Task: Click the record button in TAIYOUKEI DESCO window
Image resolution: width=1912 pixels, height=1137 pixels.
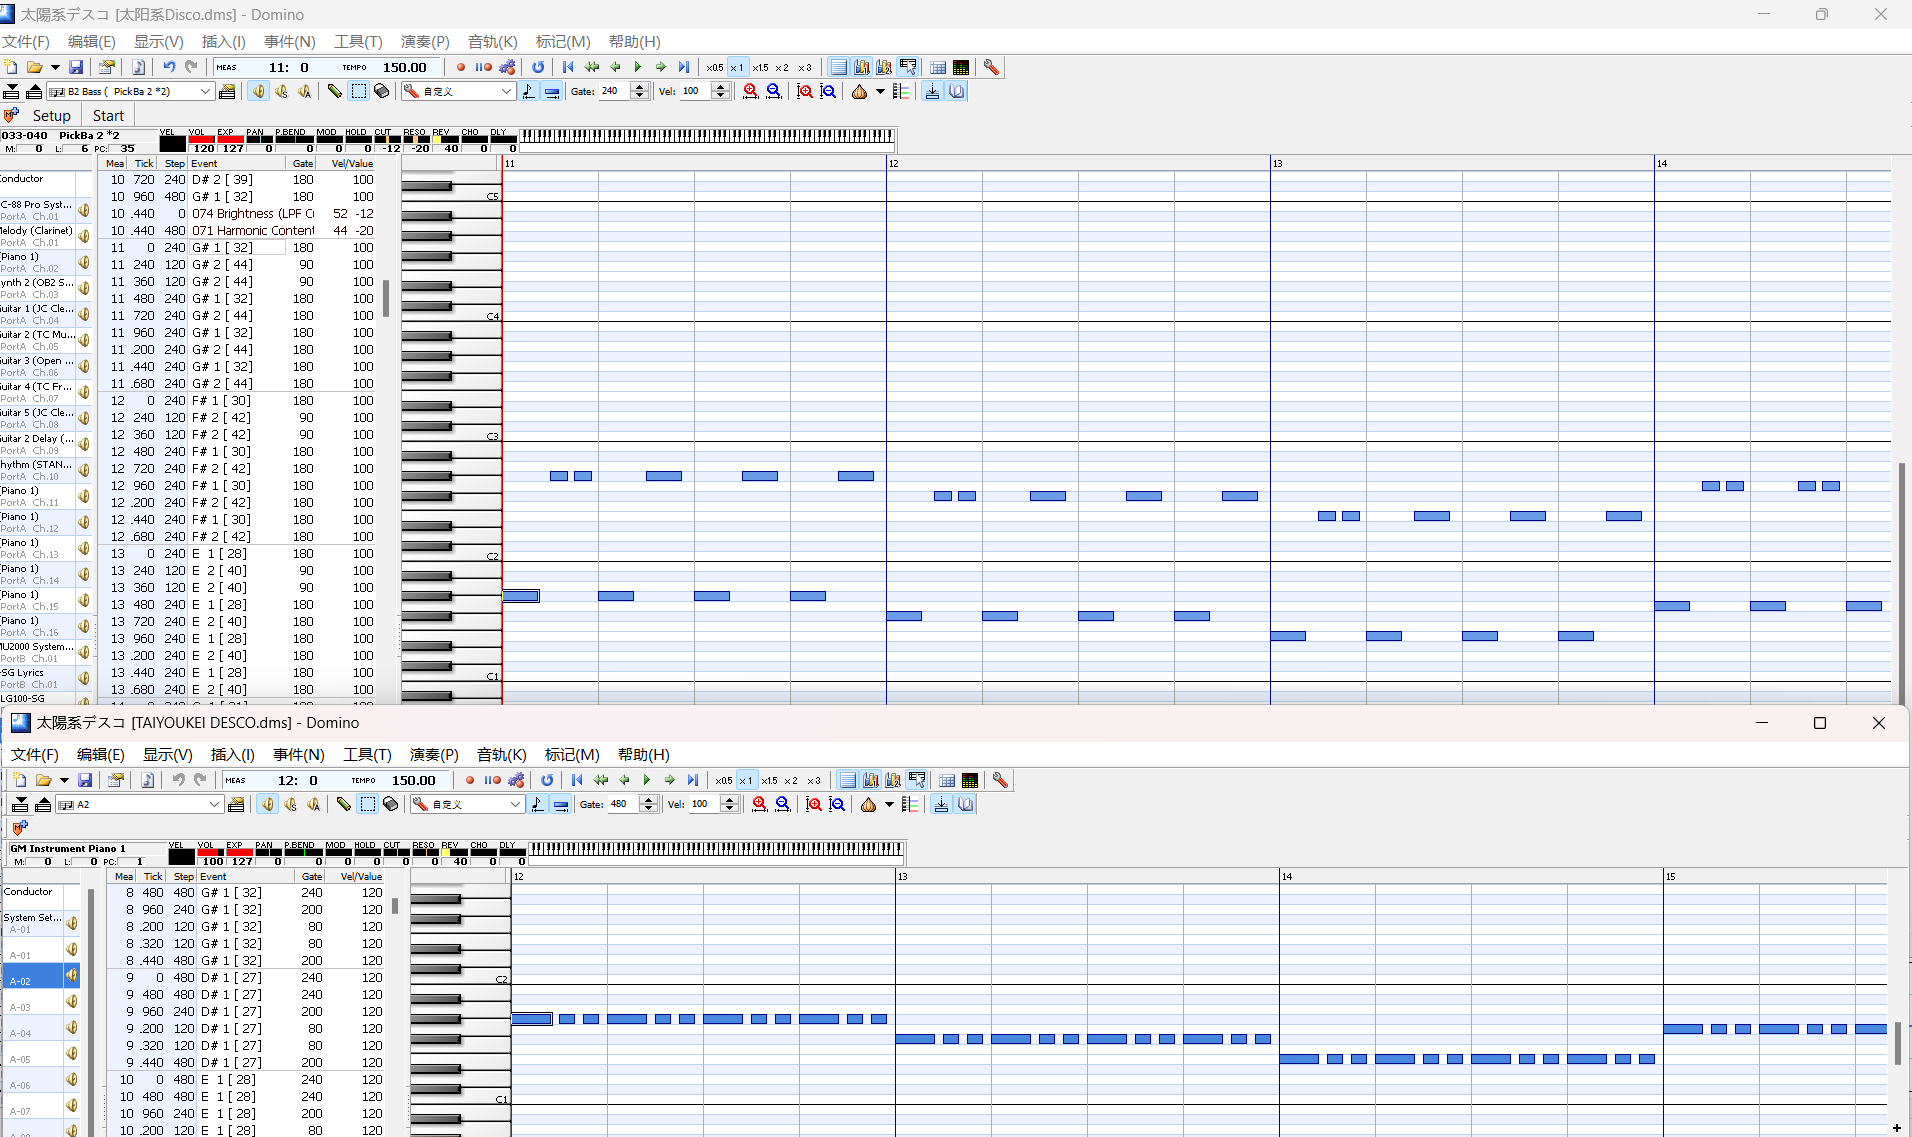Action: point(470,780)
